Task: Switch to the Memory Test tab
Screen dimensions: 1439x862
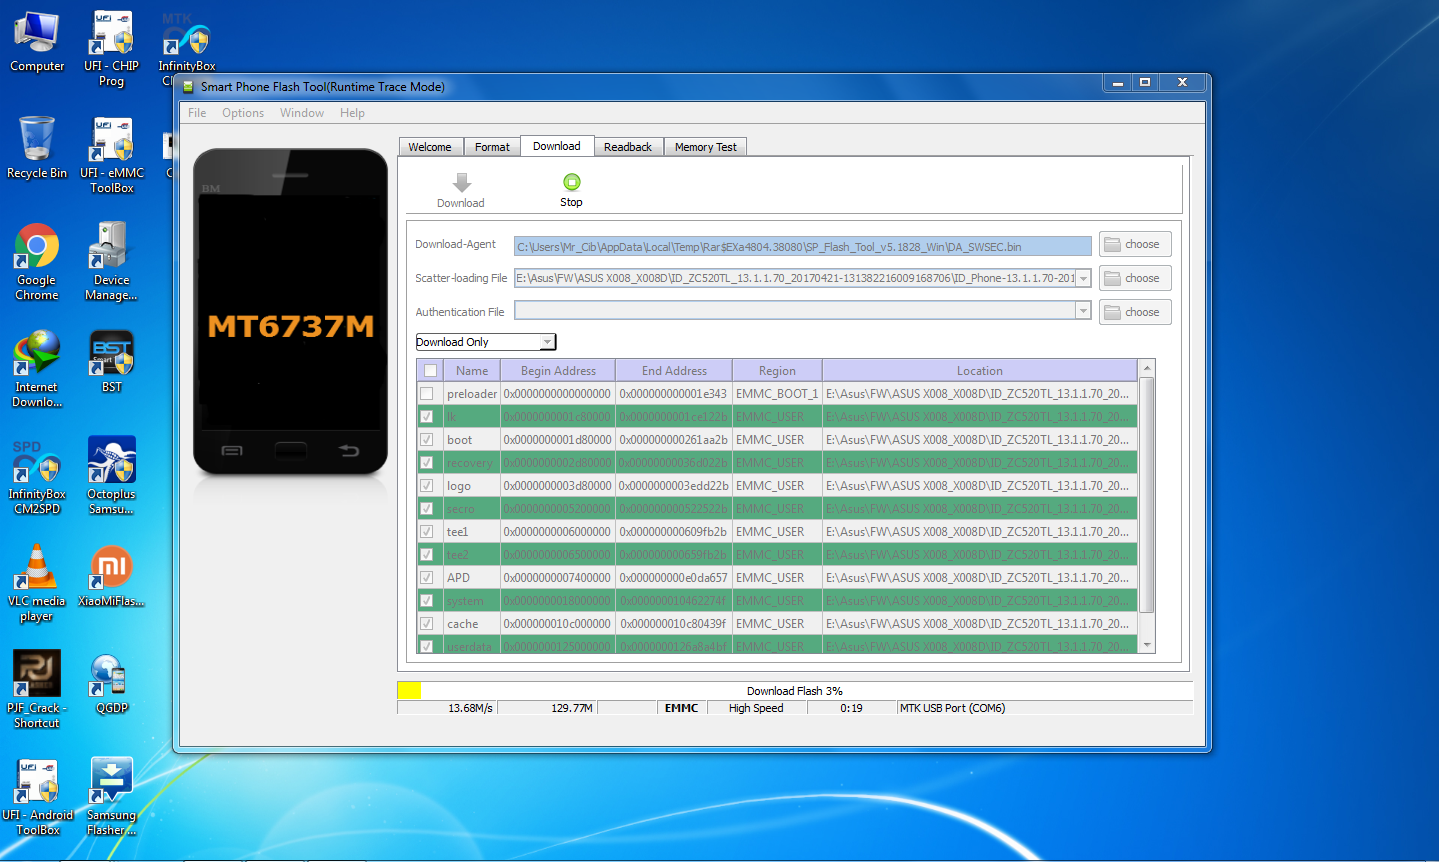Action: pyautogui.click(x=705, y=147)
